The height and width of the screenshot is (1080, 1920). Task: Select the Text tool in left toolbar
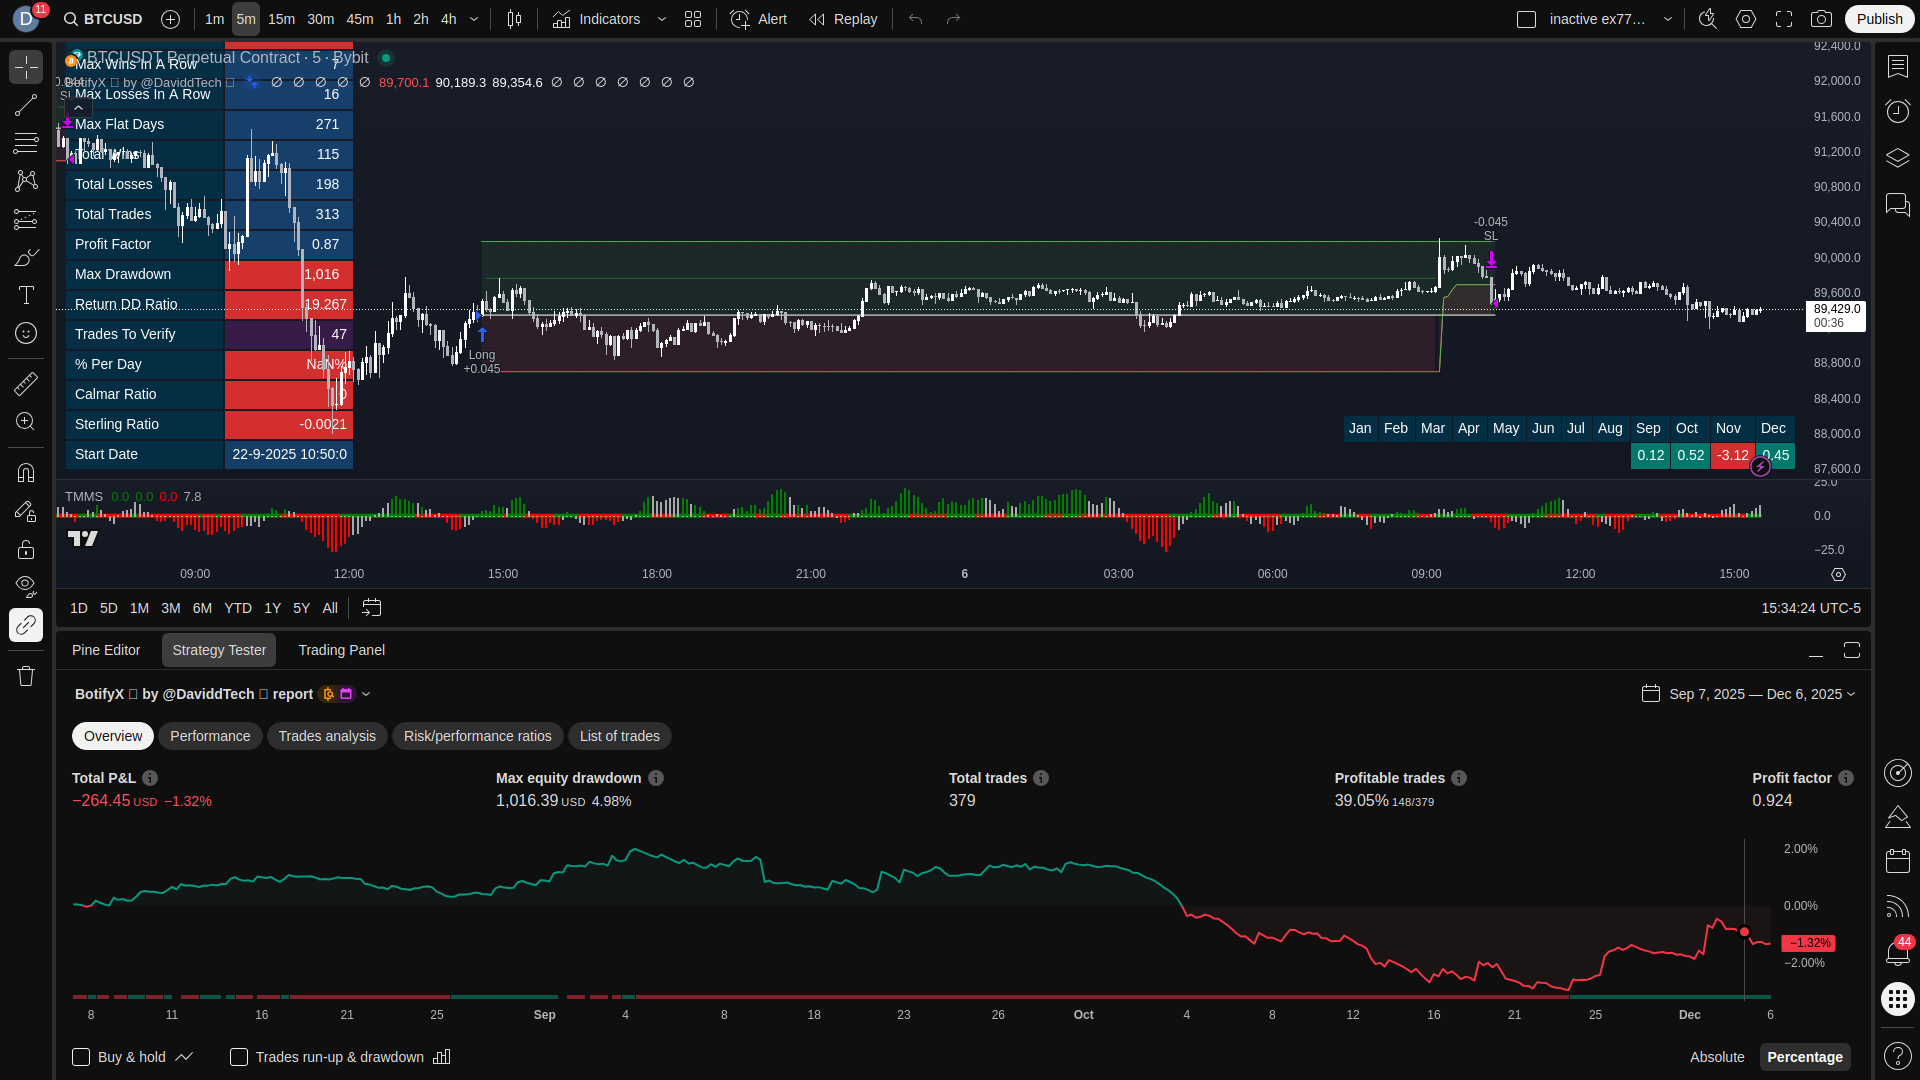pos(26,295)
